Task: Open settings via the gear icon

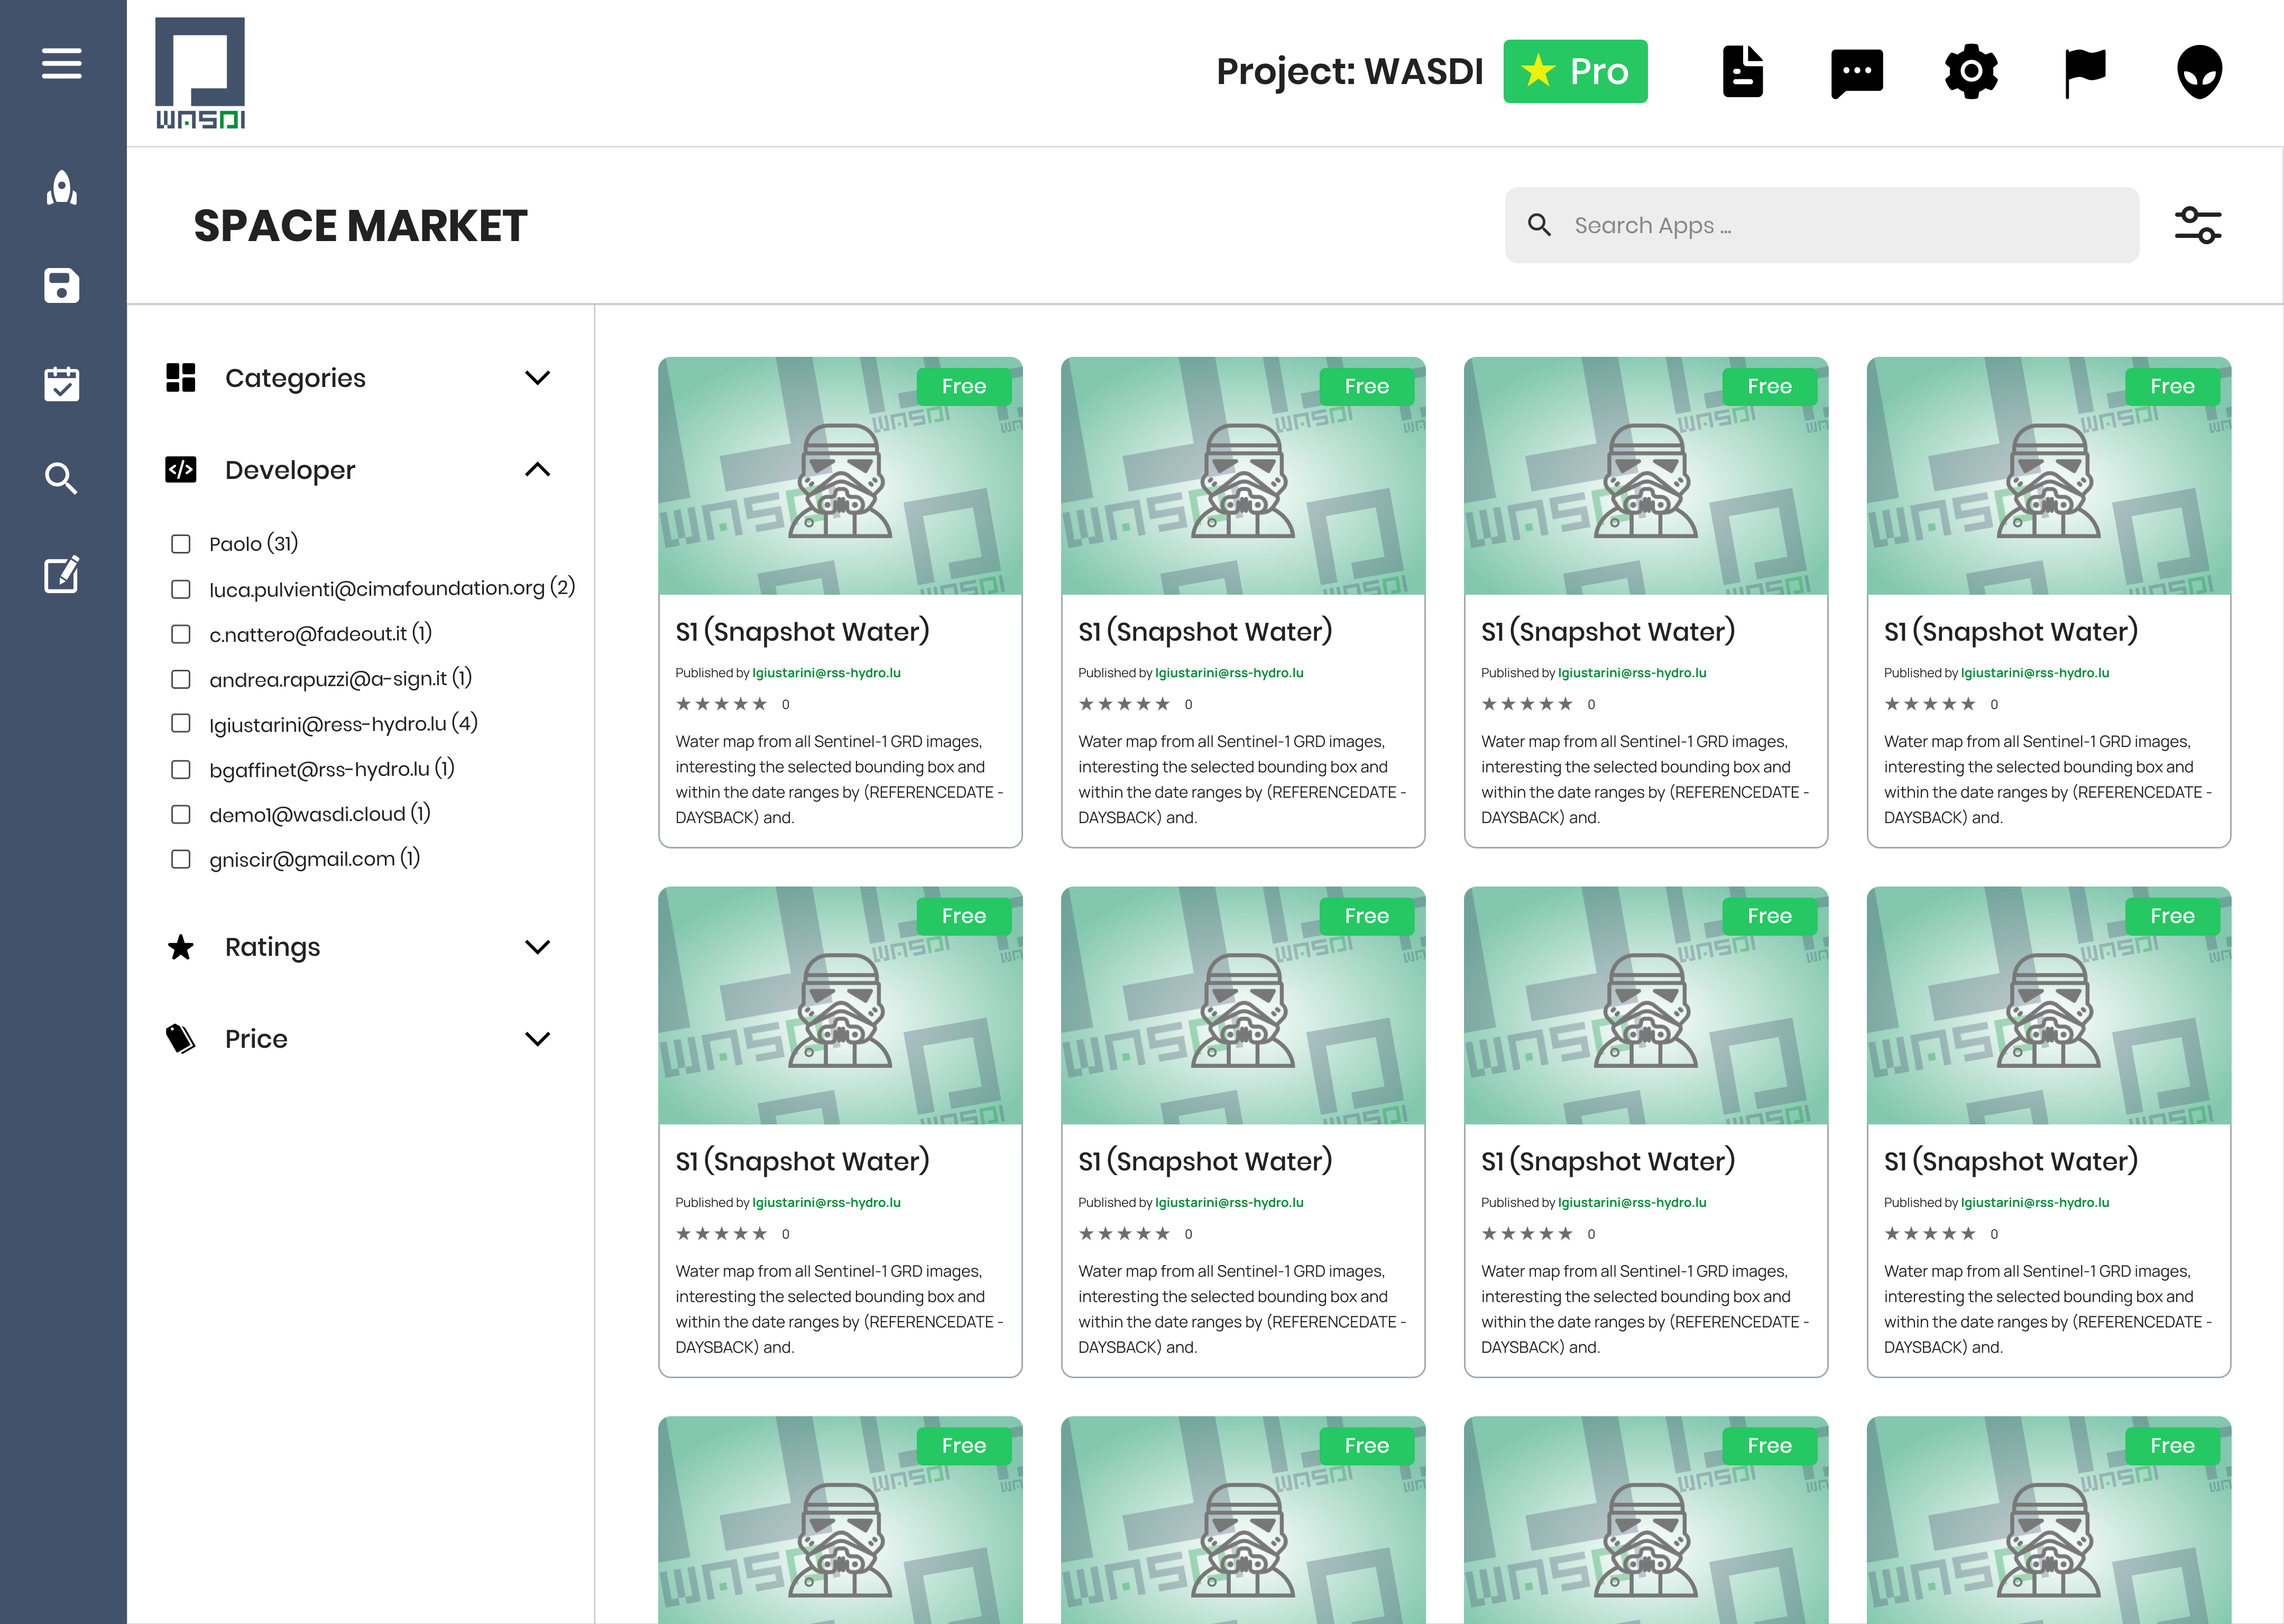Action: [1970, 70]
